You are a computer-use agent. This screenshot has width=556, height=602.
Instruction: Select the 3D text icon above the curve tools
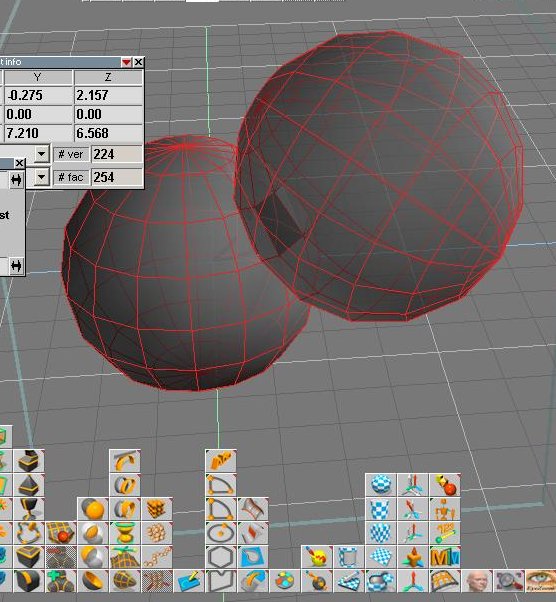click(x=221, y=461)
